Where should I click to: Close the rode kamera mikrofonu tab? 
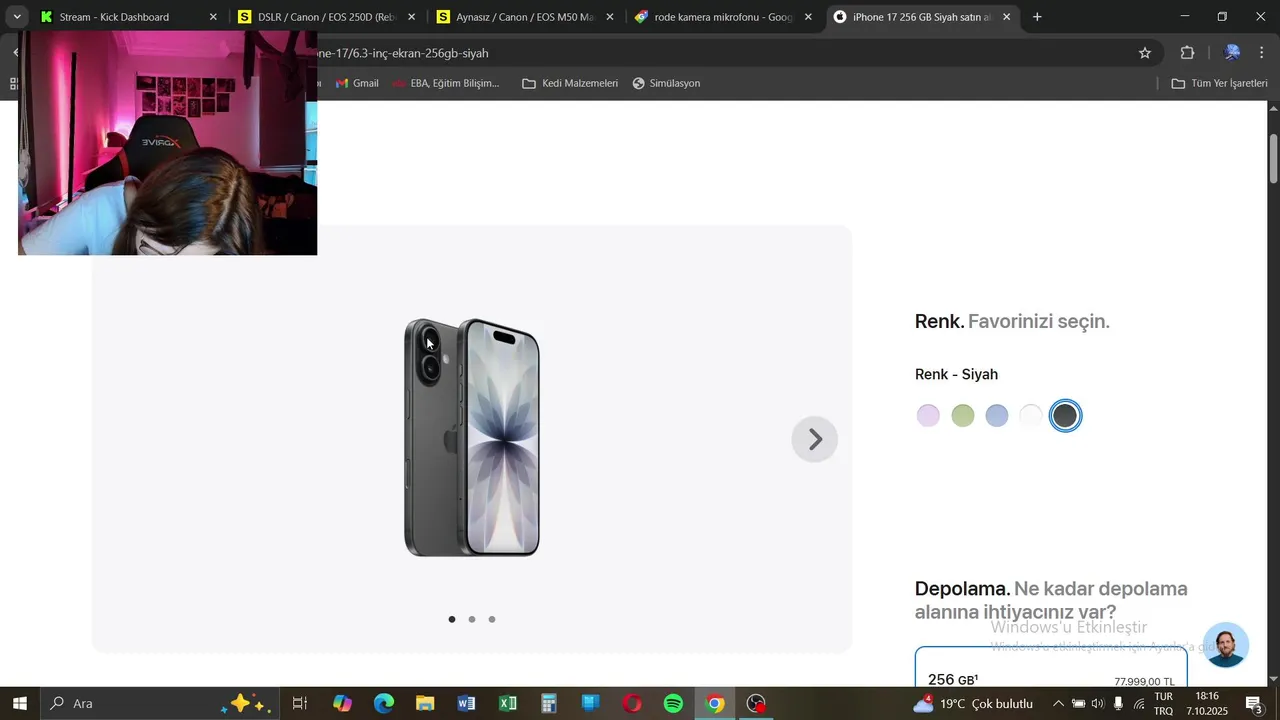808,17
